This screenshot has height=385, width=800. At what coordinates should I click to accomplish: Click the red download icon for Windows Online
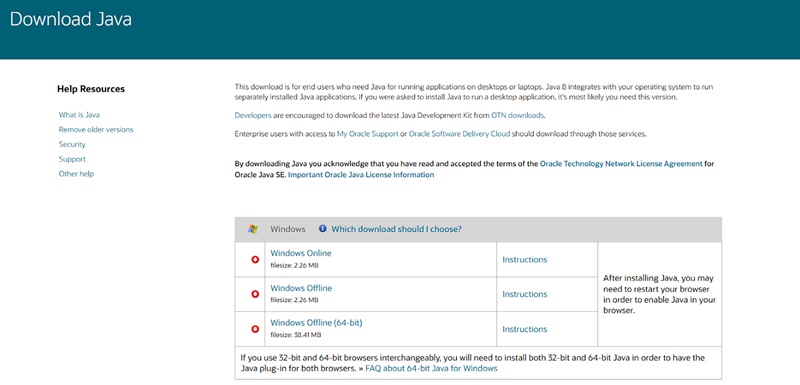255,260
